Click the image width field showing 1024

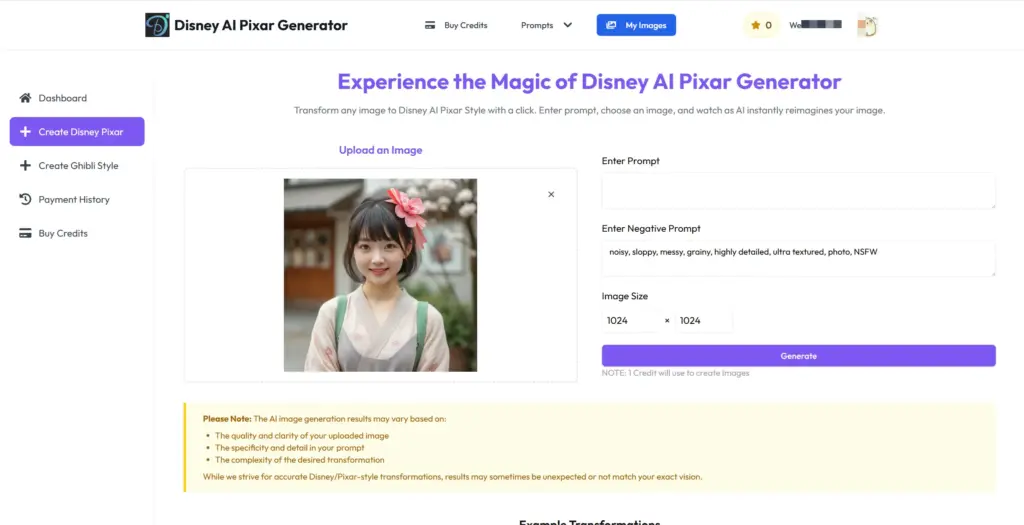pos(630,321)
